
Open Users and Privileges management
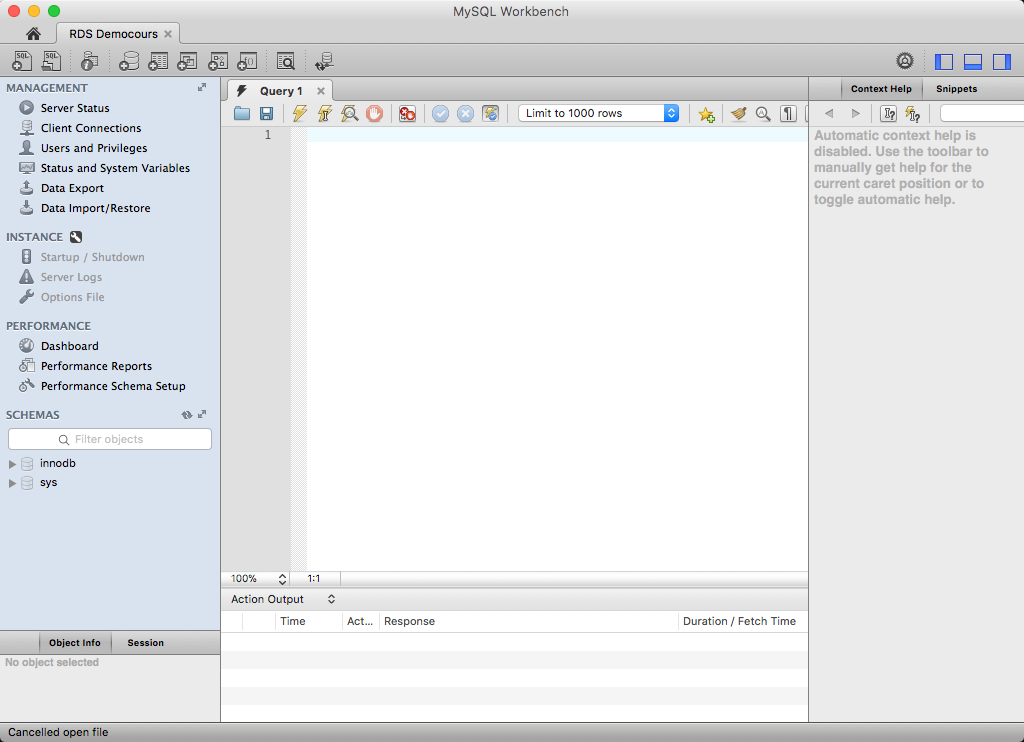[93, 148]
